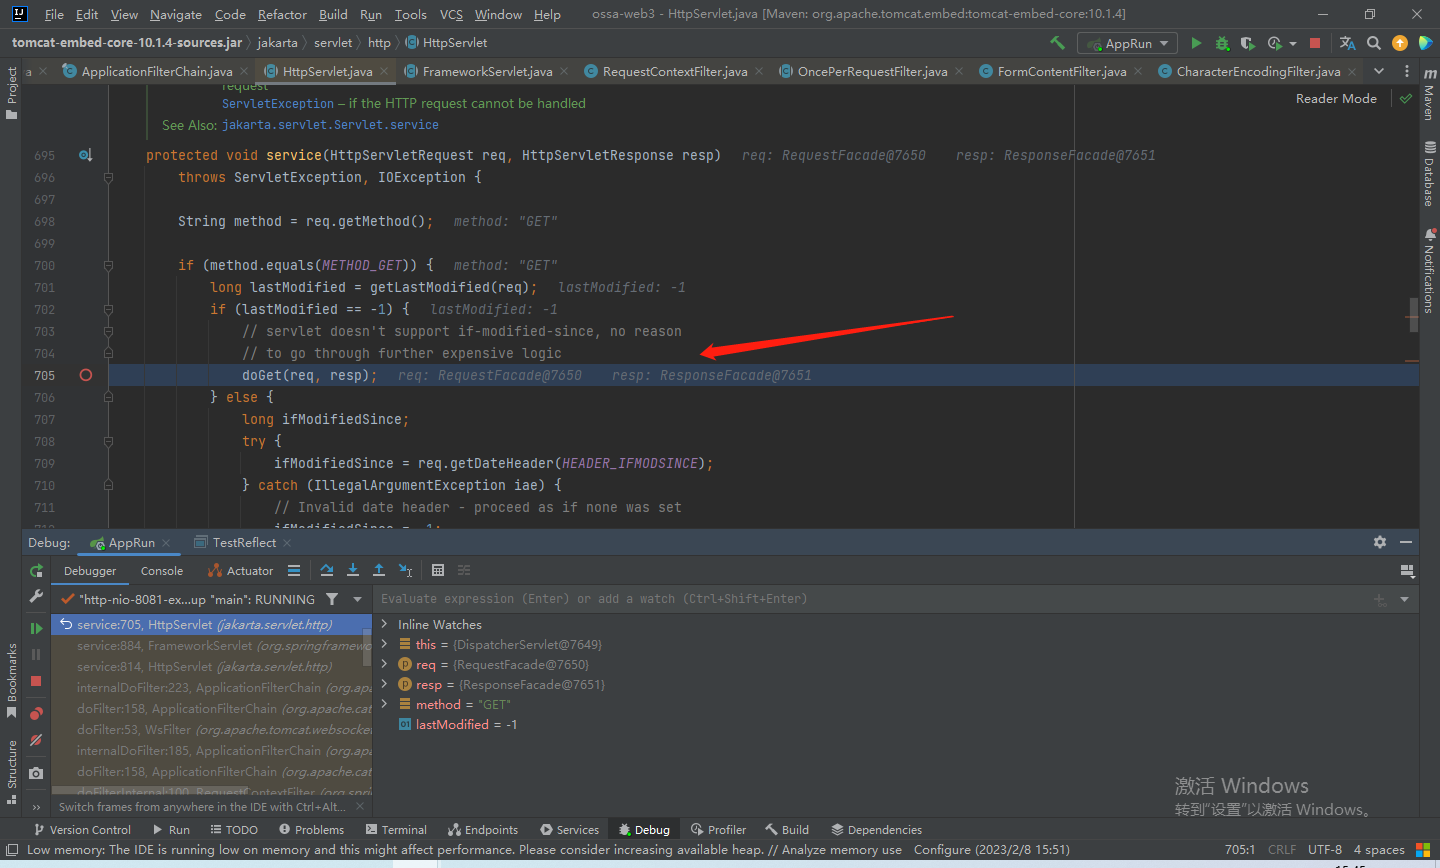The width and height of the screenshot is (1440, 868).
Task: Stop AppRun via debug sidebar red square
Action: coord(36,681)
